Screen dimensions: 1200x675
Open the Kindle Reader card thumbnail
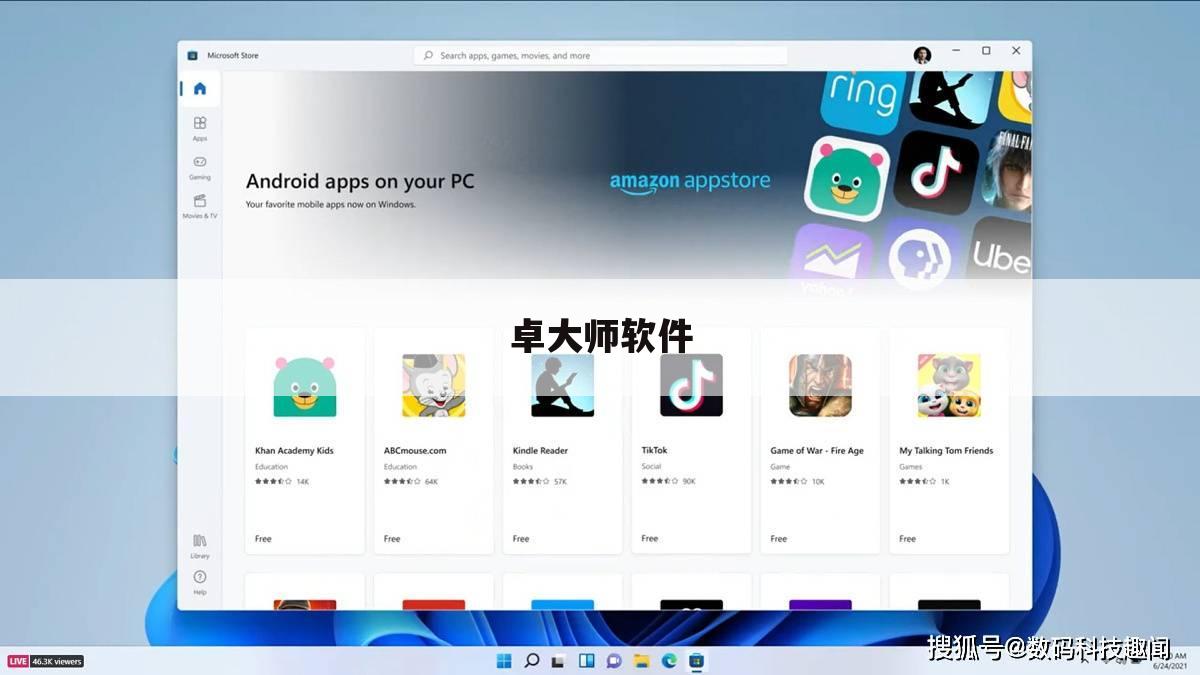pyautogui.click(x=562, y=385)
